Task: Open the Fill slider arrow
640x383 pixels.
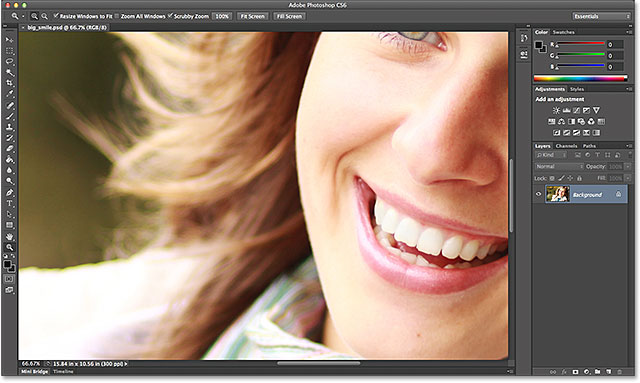Action: tap(627, 178)
